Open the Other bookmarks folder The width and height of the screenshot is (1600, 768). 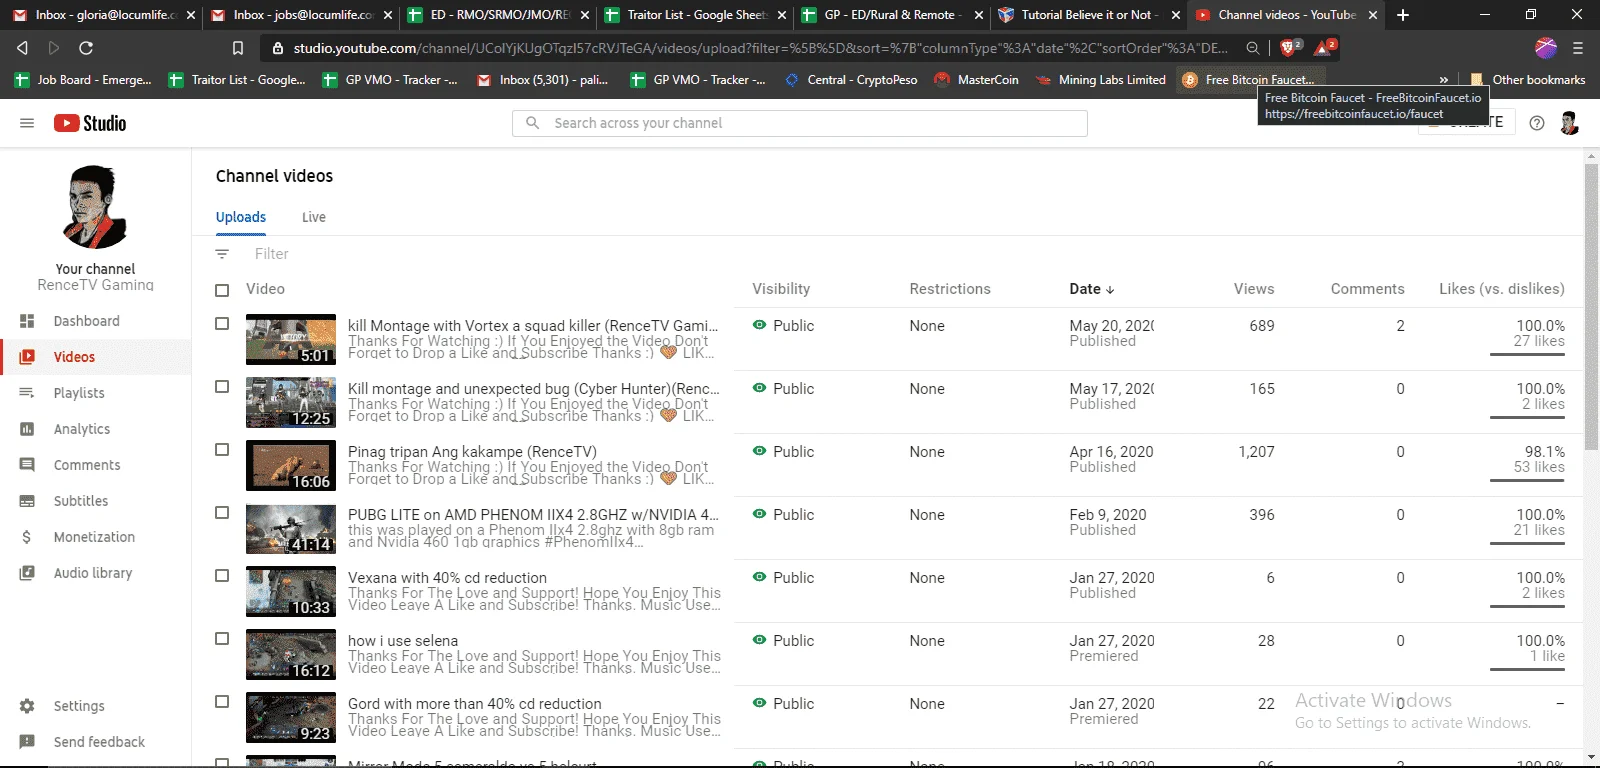[x=1528, y=80]
